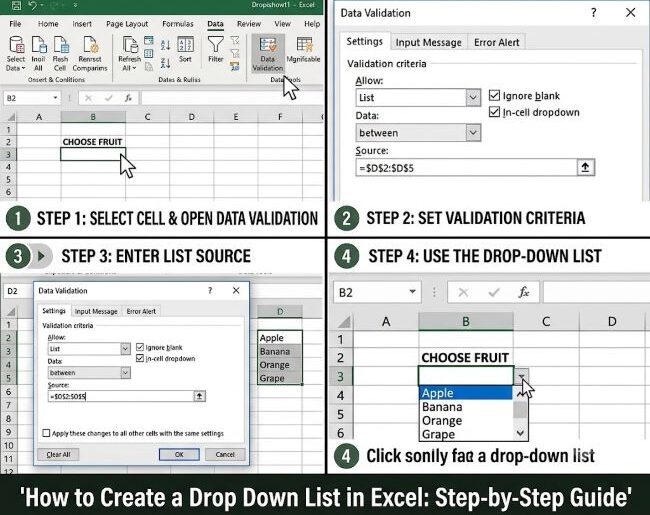Switch to Input Message tab in Step 2

click(x=428, y=42)
